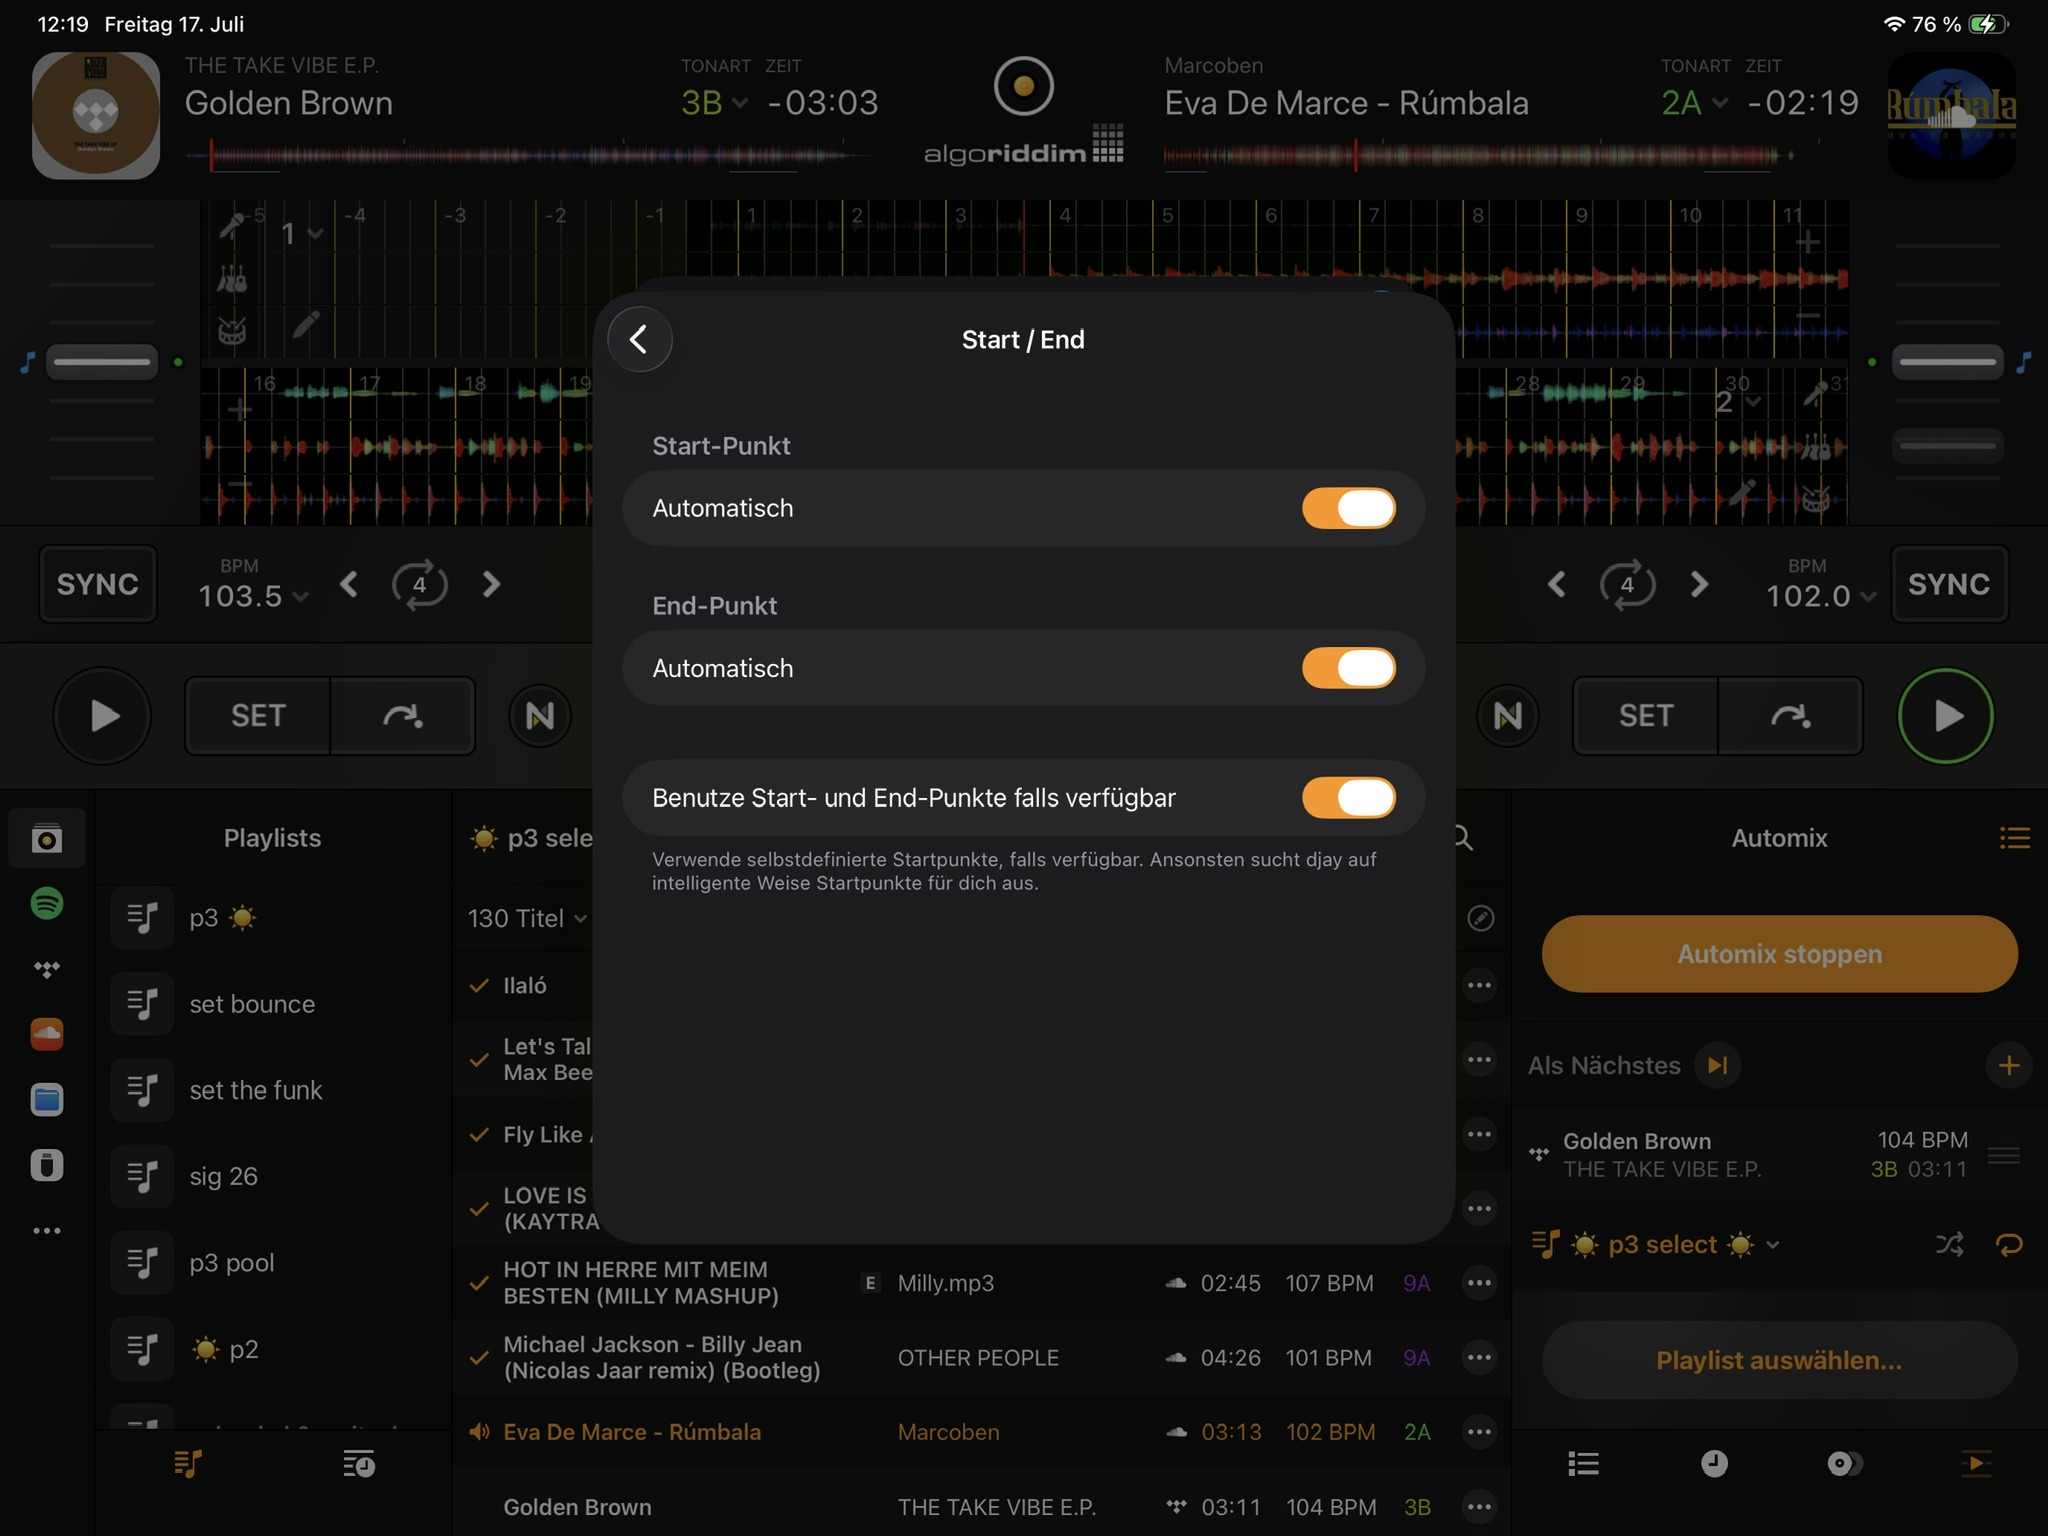Open the Automix list options icon
2048x1536 pixels.
[x=2014, y=838]
